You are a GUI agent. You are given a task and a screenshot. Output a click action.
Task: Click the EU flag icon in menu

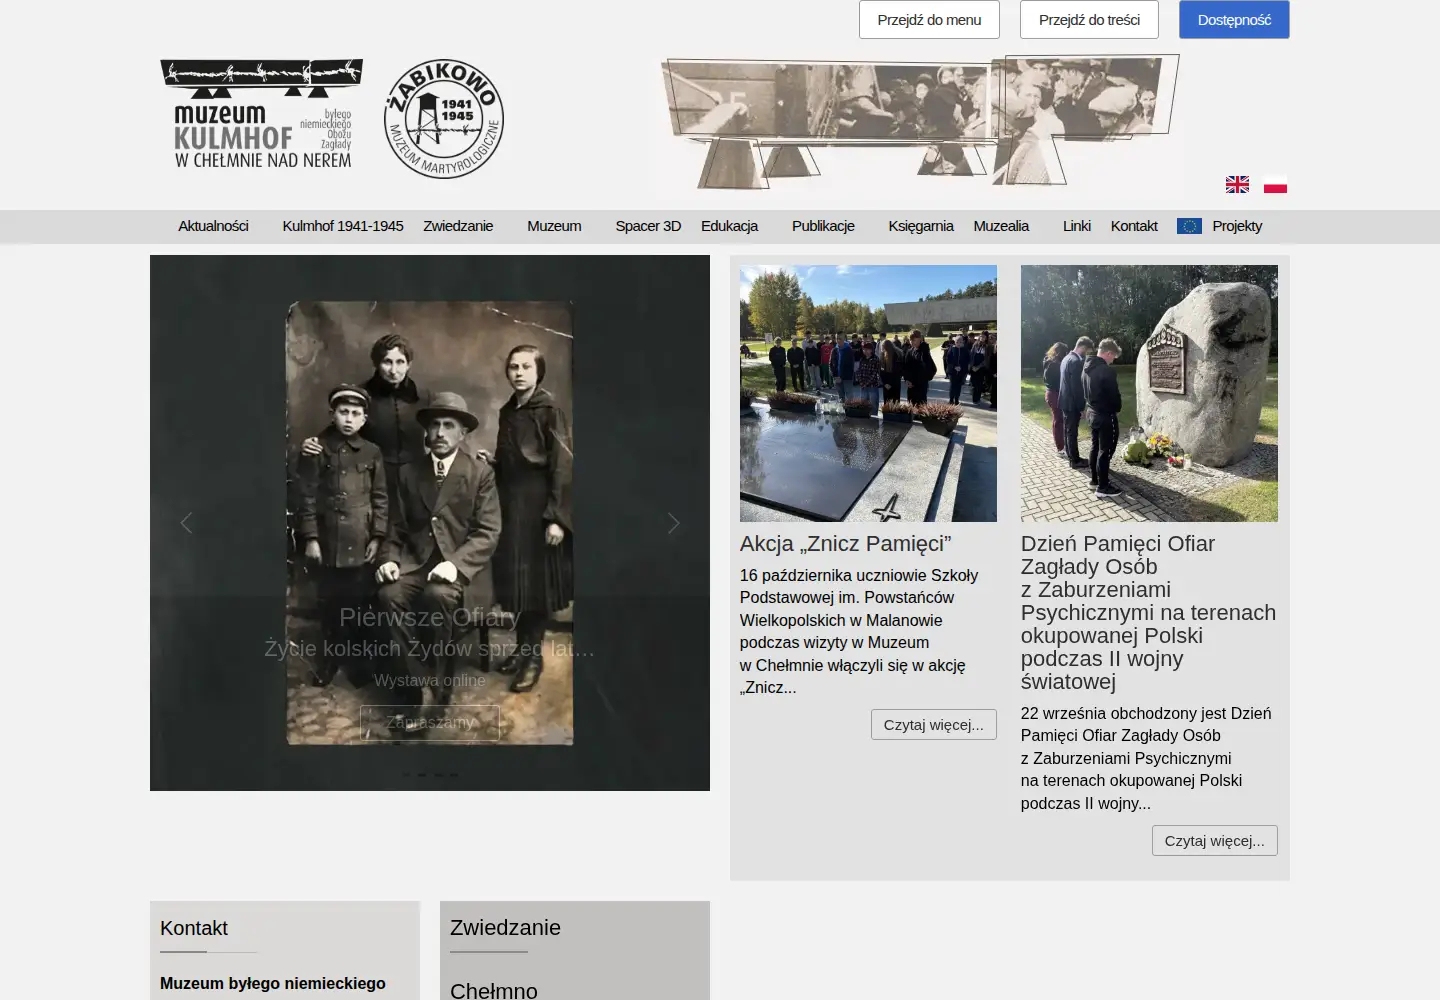pos(1189,226)
